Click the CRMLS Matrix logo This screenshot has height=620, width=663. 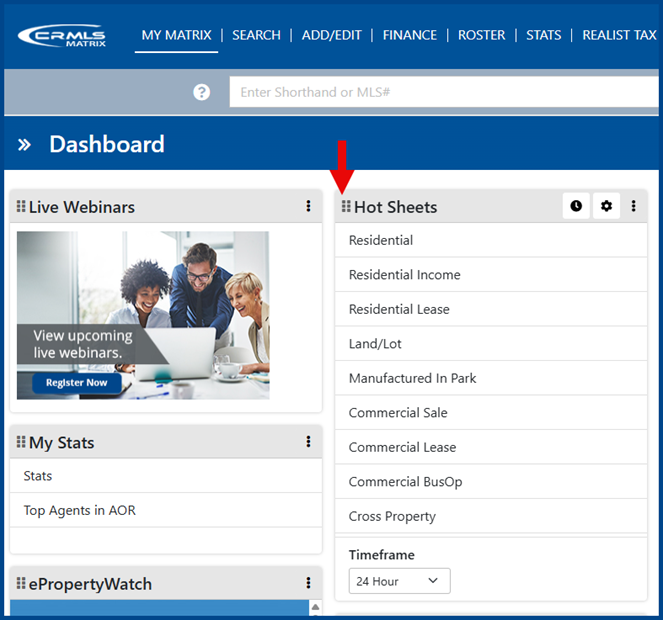(62, 36)
